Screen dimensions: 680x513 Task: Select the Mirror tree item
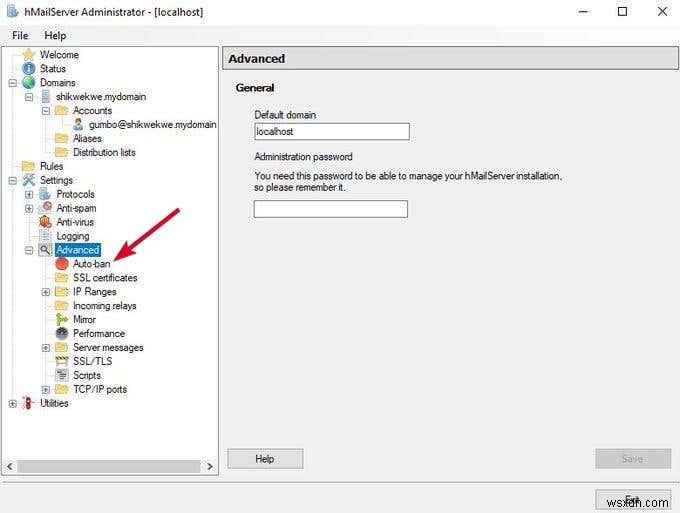tap(84, 320)
